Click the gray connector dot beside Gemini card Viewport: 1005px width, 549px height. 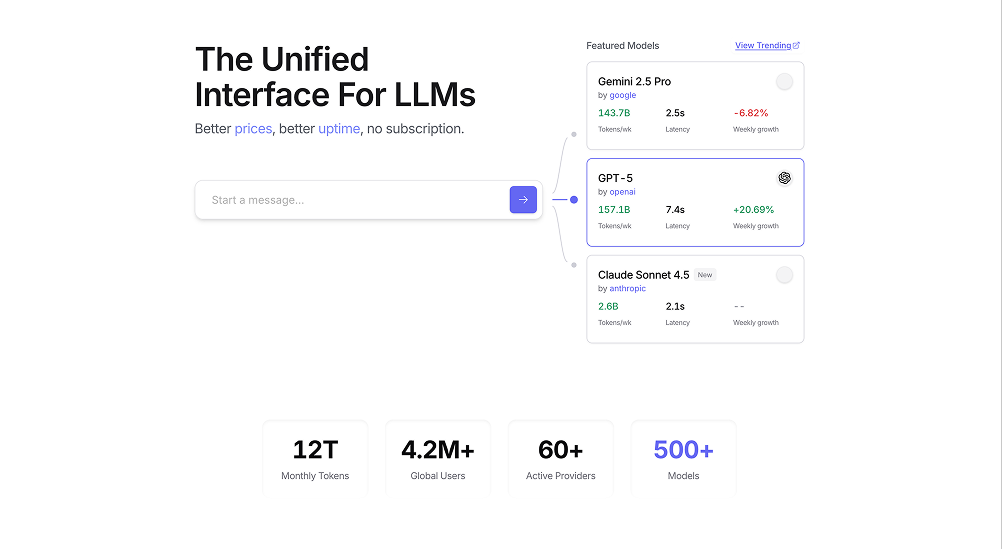pyautogui.click(x=574, y=133)
